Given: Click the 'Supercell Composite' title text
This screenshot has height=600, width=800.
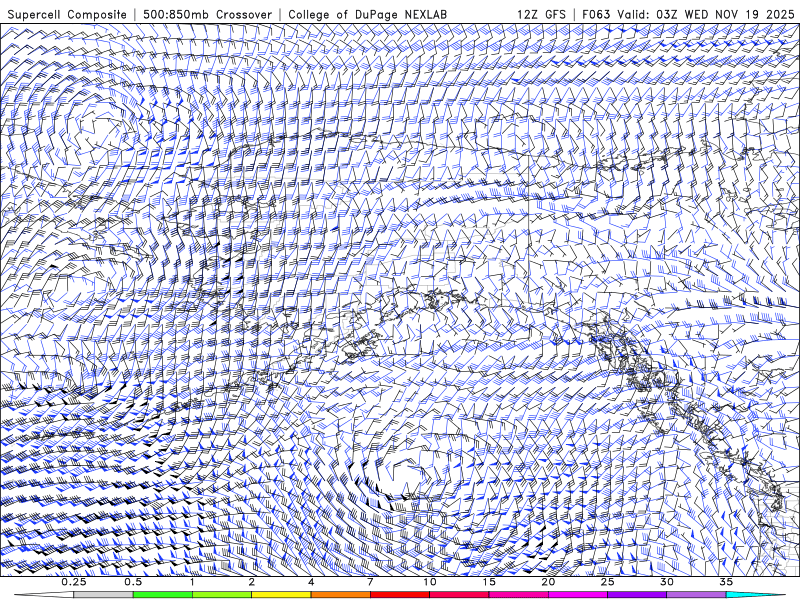Looking at the screenshot, I should [67, 15].
